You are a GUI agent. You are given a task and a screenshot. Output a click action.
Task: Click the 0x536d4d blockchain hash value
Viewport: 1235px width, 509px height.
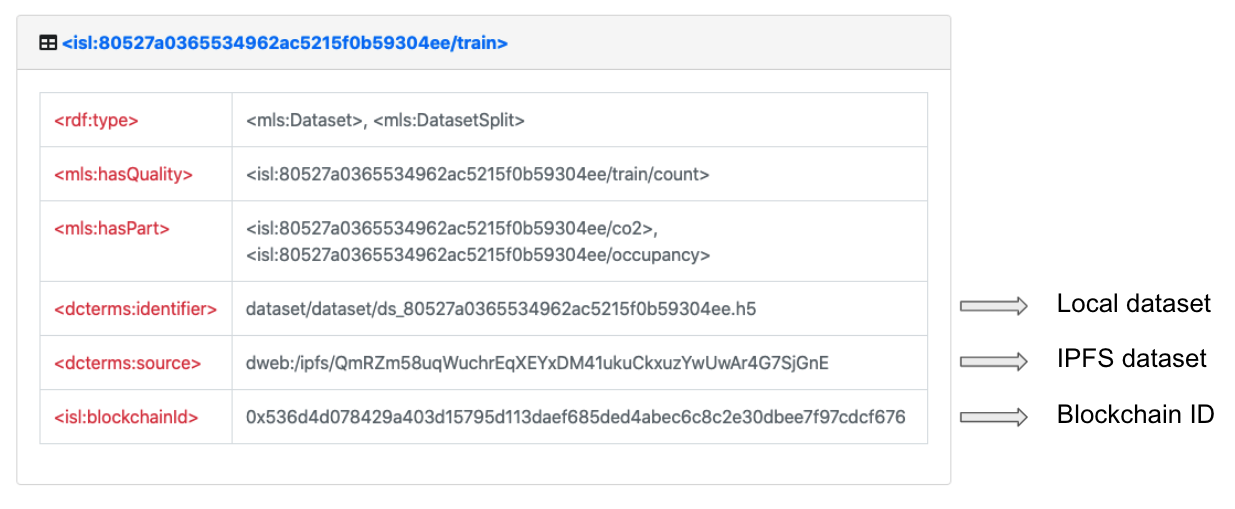(575, 417)
